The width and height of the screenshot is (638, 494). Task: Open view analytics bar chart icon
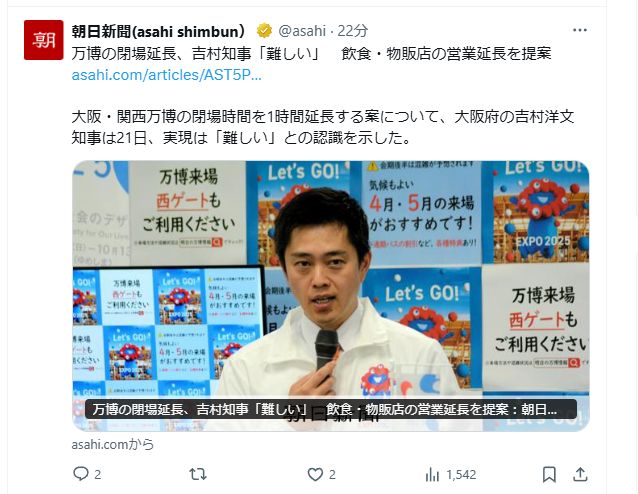[432, 474]
